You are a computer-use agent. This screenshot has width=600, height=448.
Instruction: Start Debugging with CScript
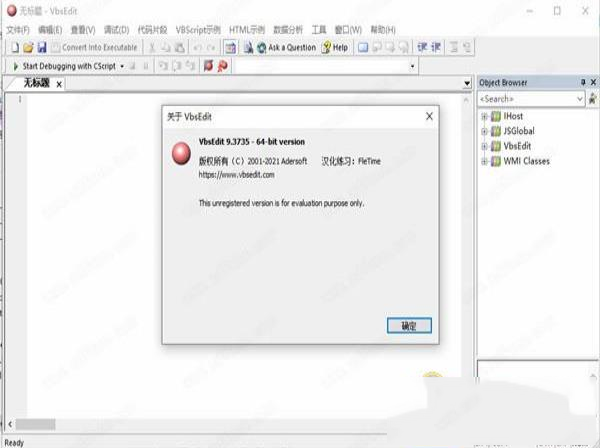tap(64, 66)
